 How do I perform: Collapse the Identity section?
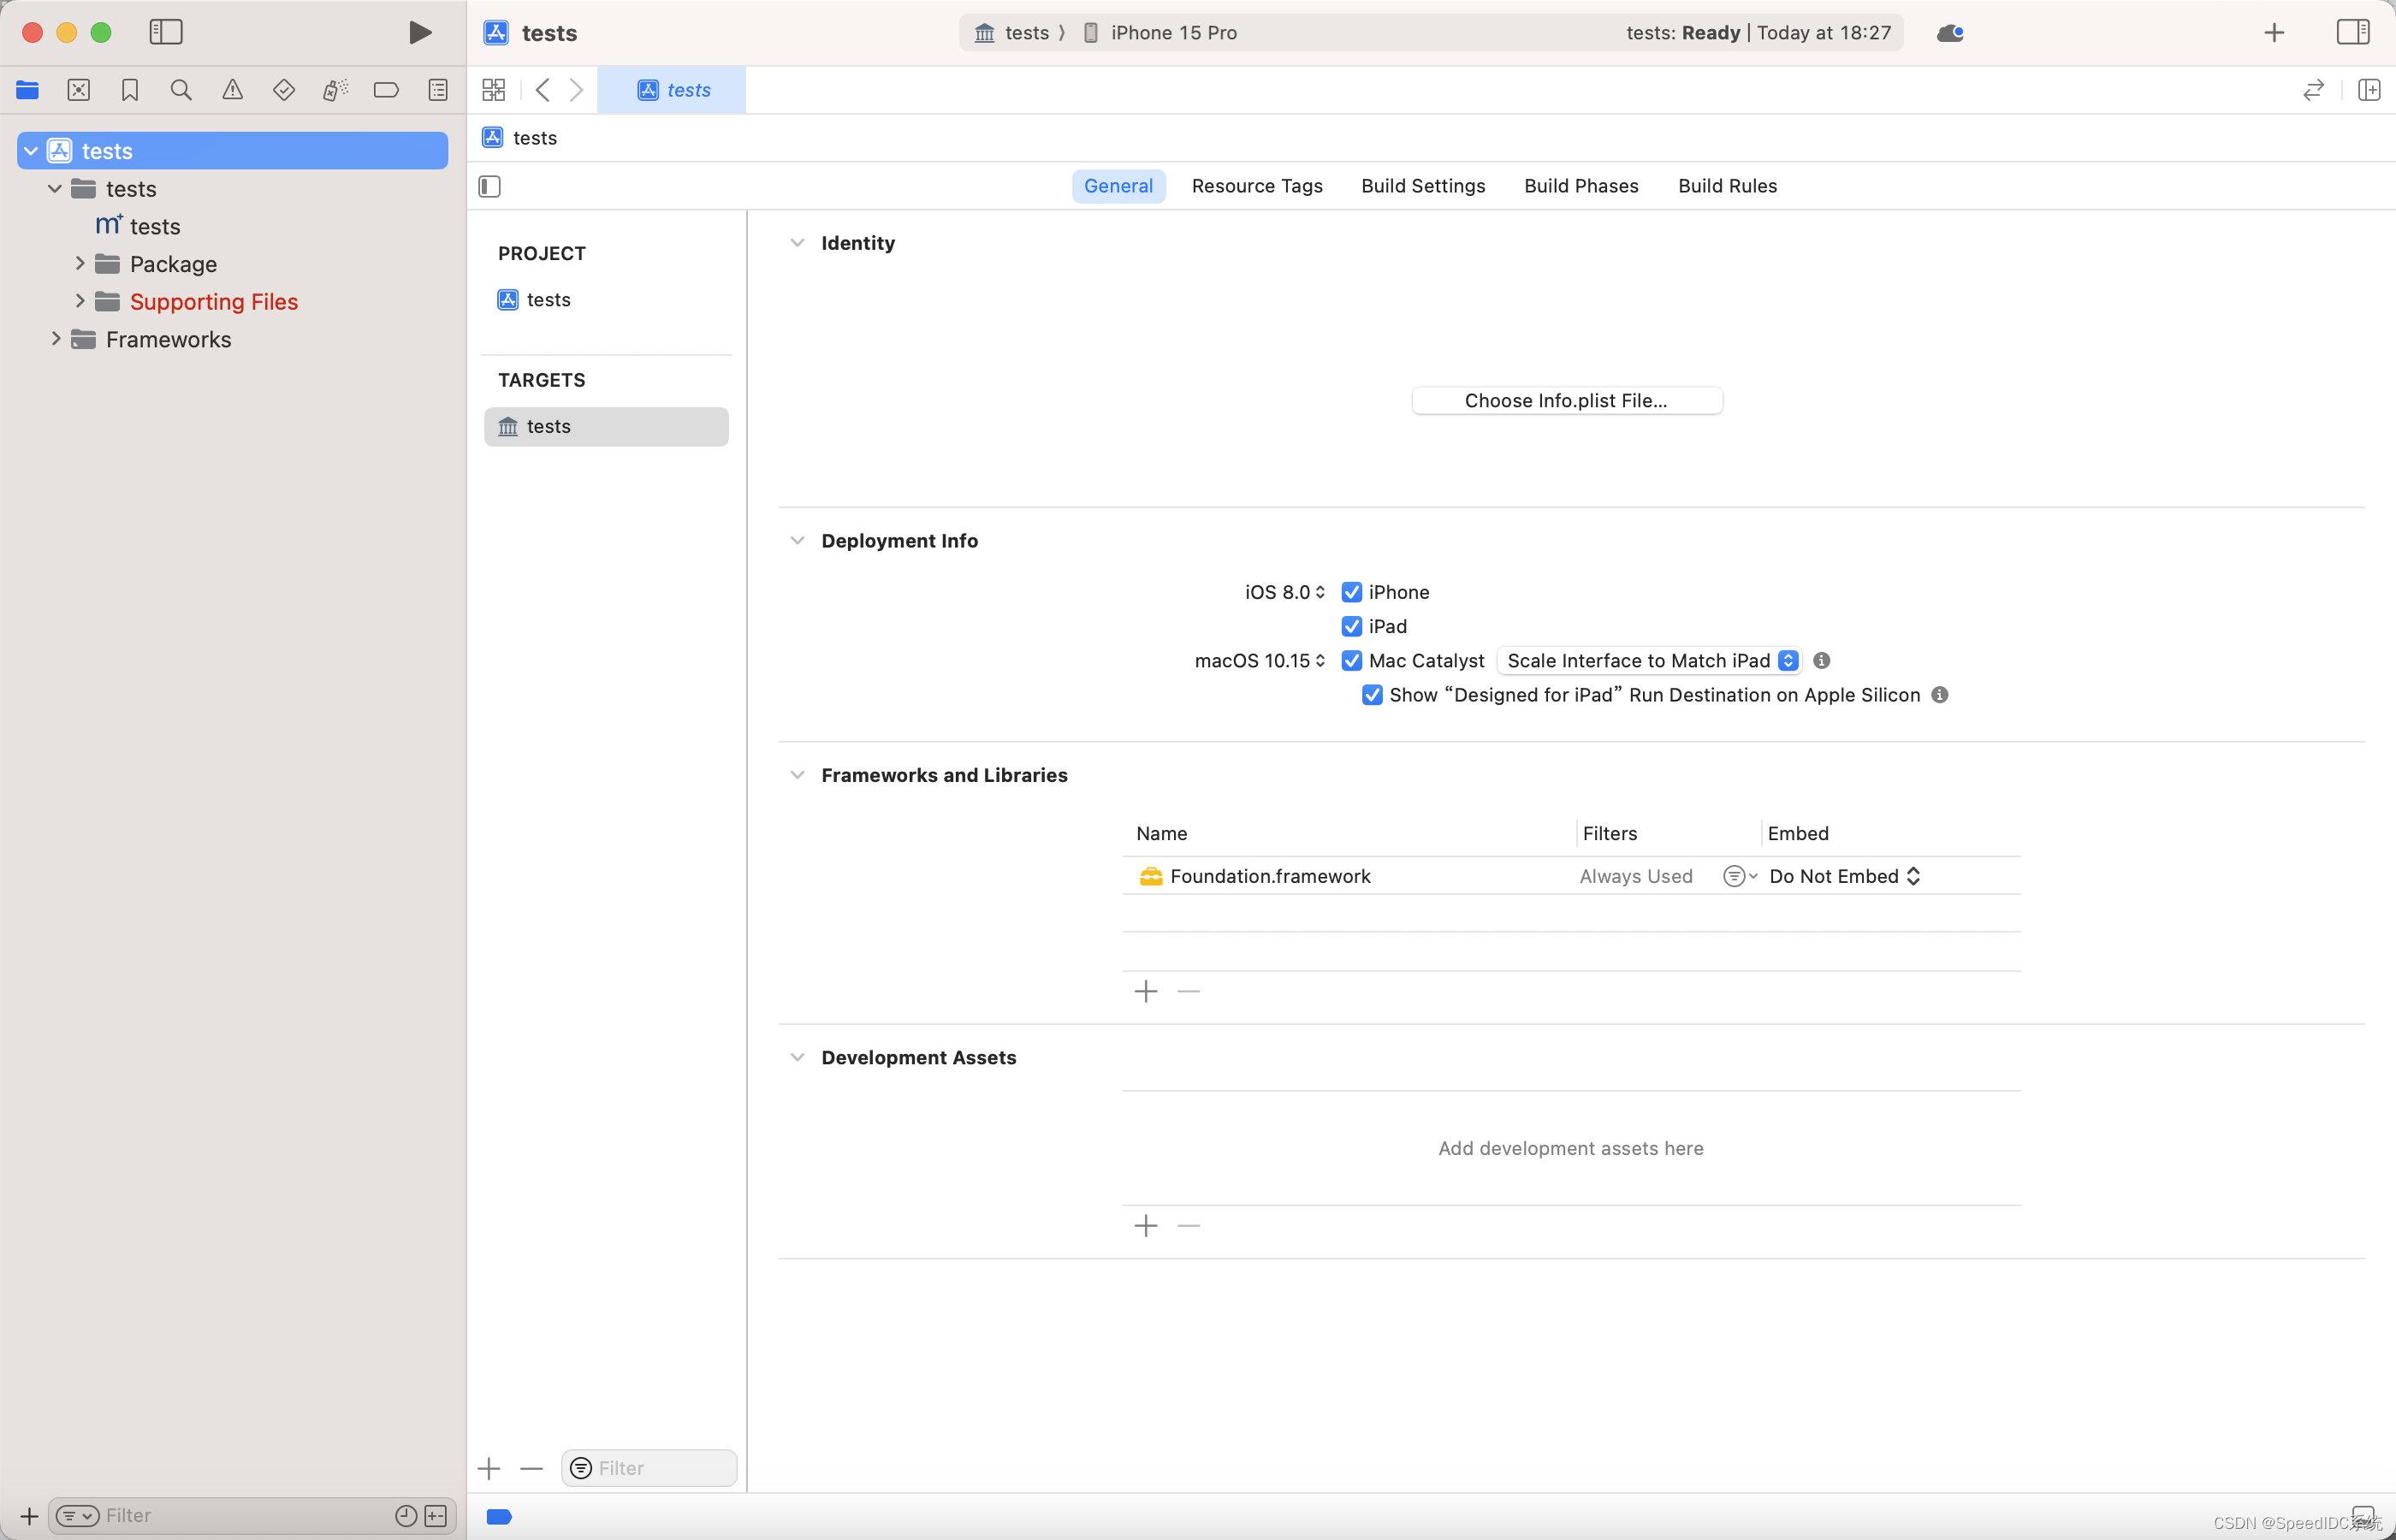point(797,243)
